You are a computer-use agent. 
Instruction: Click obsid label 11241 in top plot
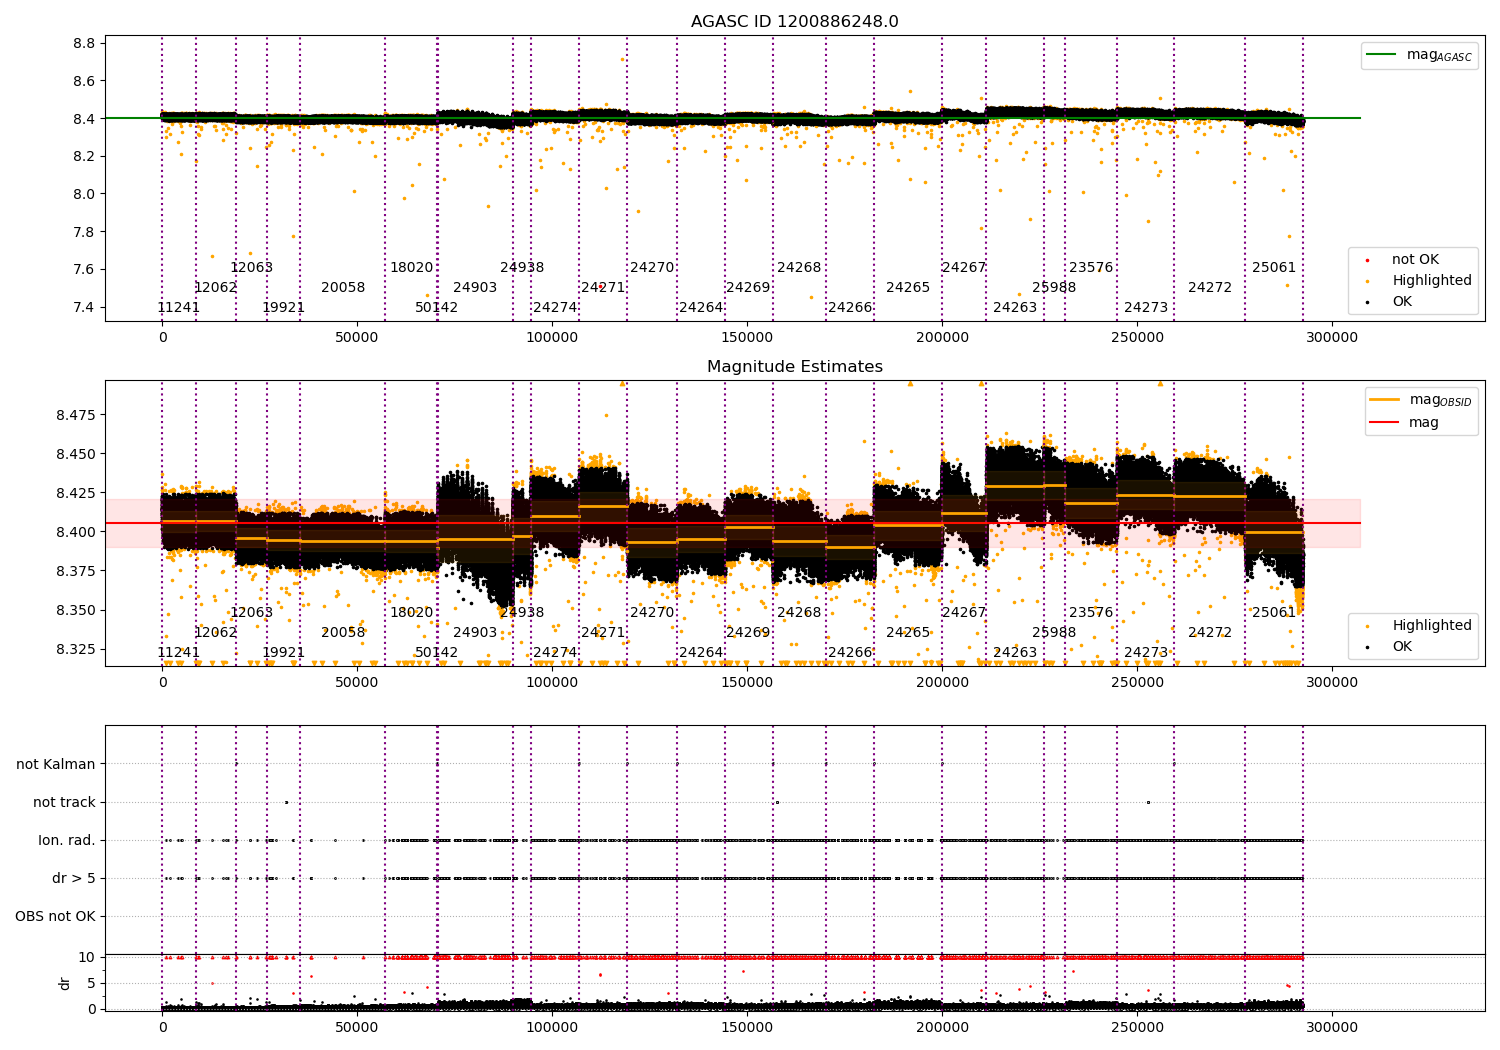coord(179,307)
